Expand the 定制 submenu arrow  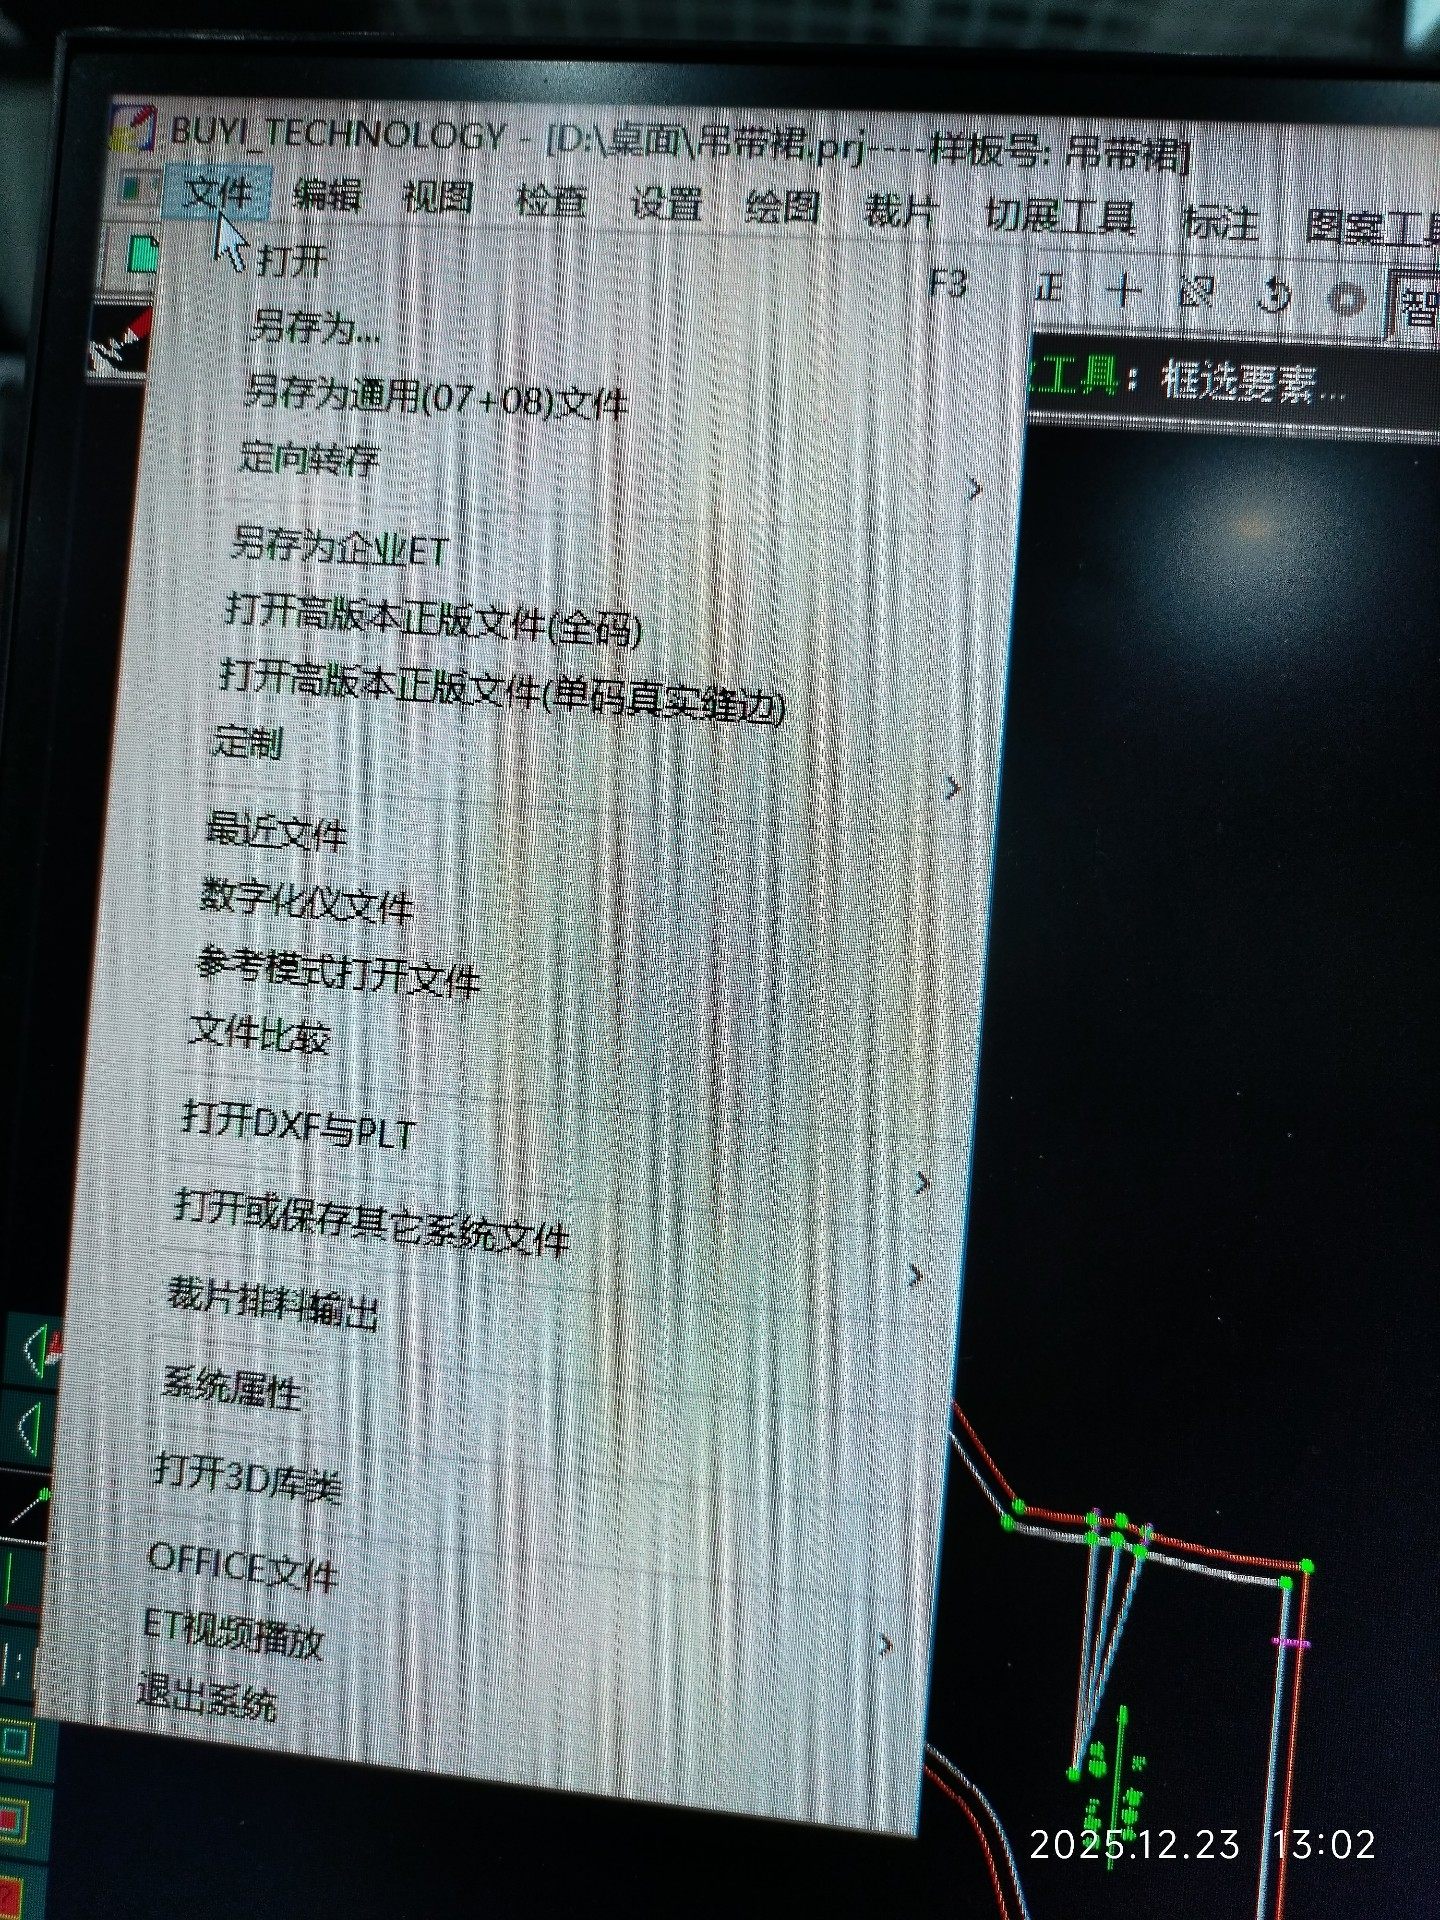click(953, 788)
